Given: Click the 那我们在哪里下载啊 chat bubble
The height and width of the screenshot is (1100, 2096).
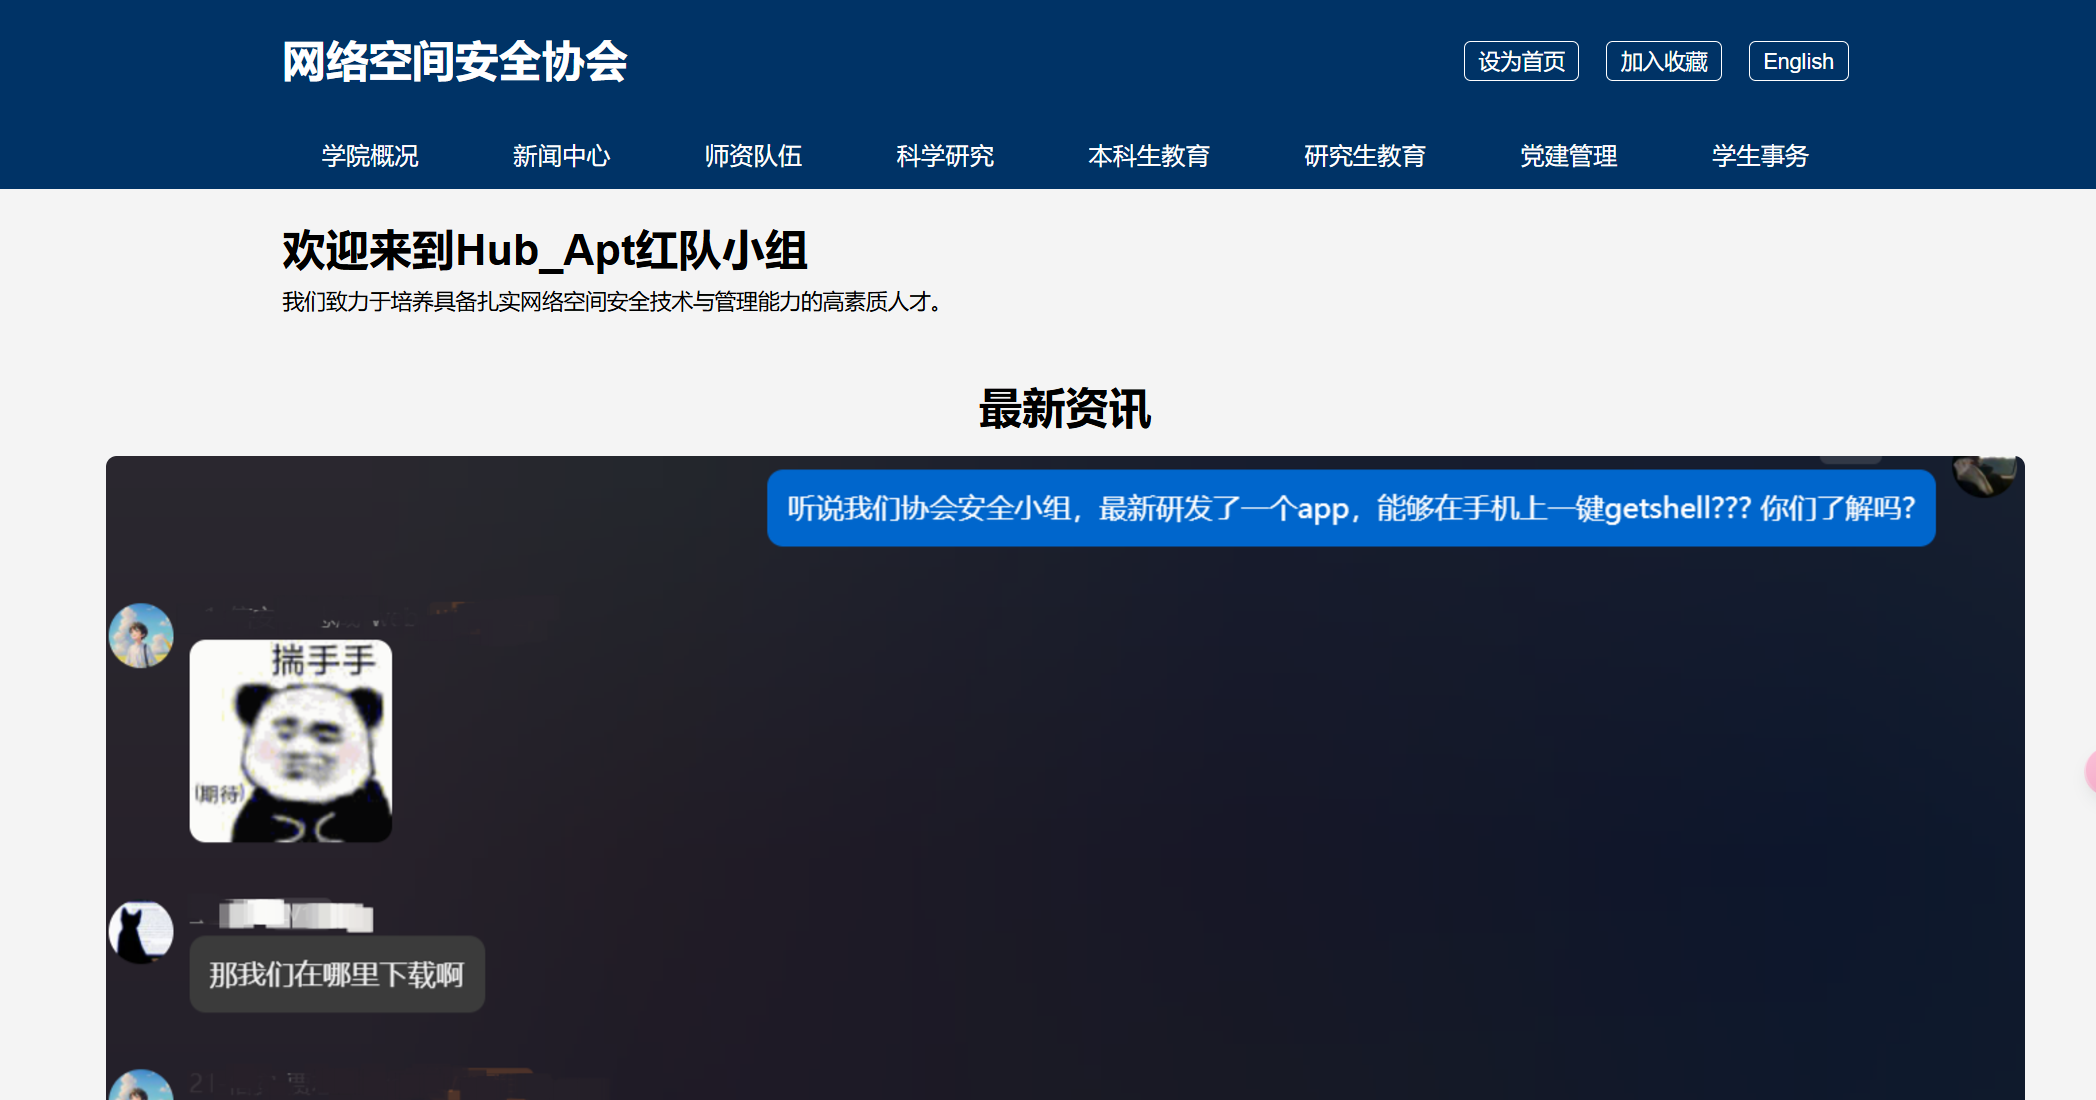Looking at the screenshot, I should (337, 974).
